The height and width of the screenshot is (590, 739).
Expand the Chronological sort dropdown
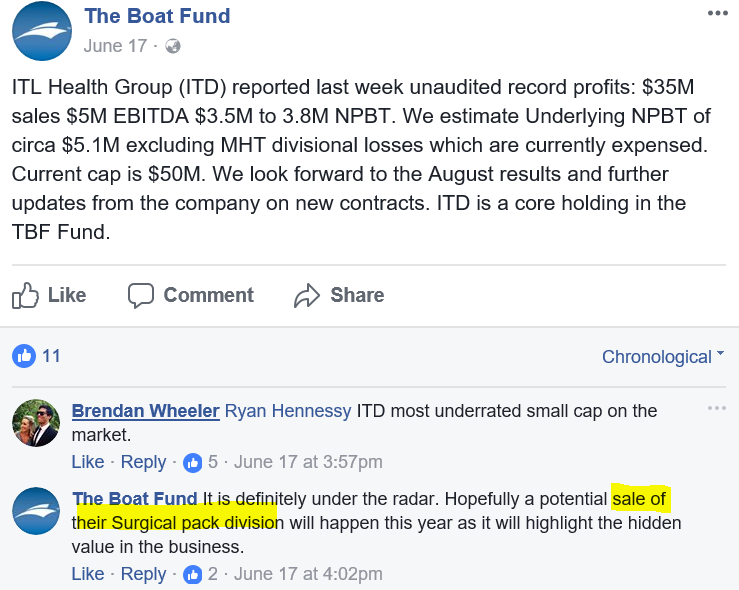pyautogui.click(x=663, y=357)
